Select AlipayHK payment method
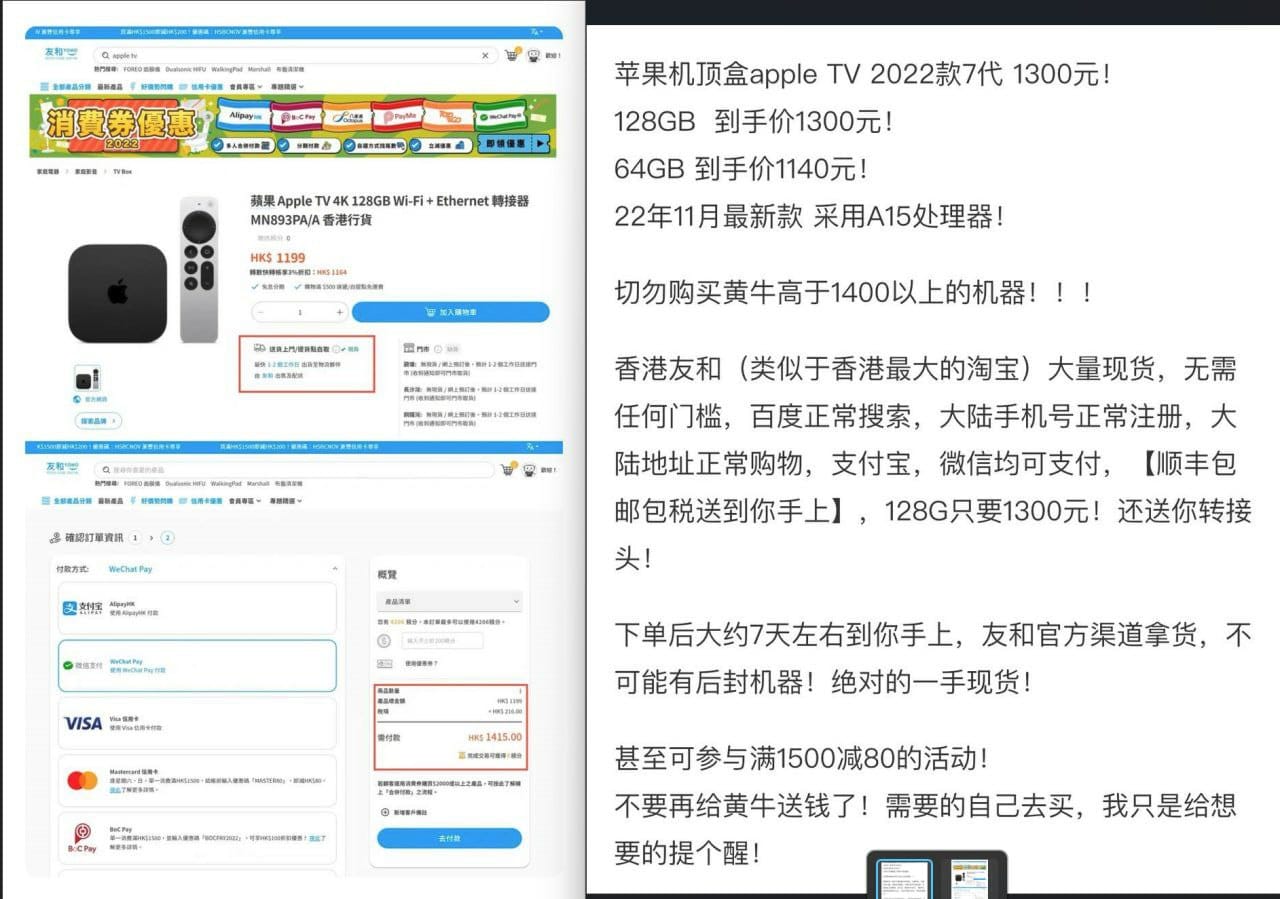This screenshot has height=899, width=1280. point(197,608)
